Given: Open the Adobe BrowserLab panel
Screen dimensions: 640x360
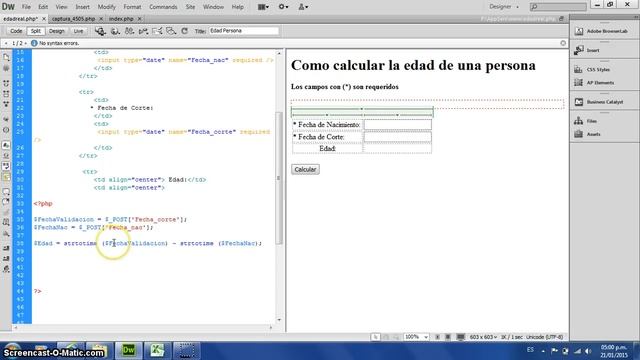Looking at the screenshot, I should pyautogui.click(x=602, y=31).
